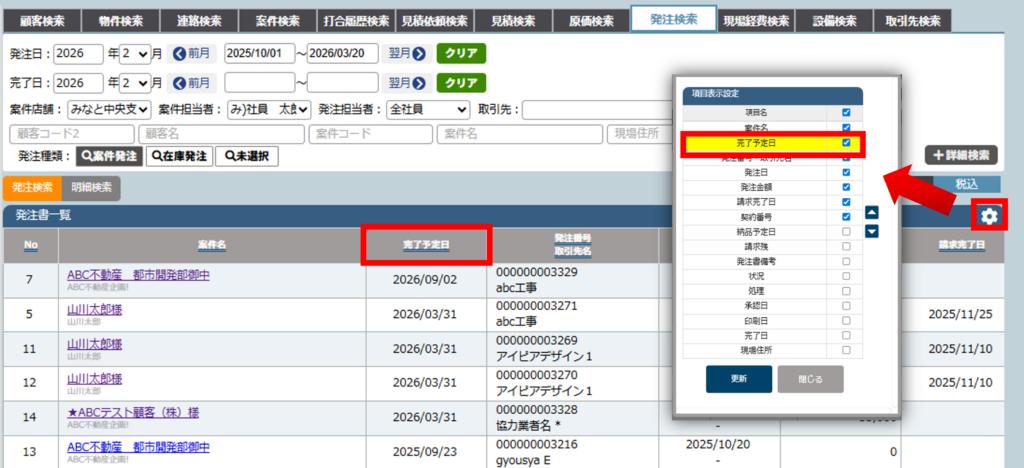The image size is (1024, 468).
Task: Clear the 発注日 range with クリア
Action: pos(460,54)
